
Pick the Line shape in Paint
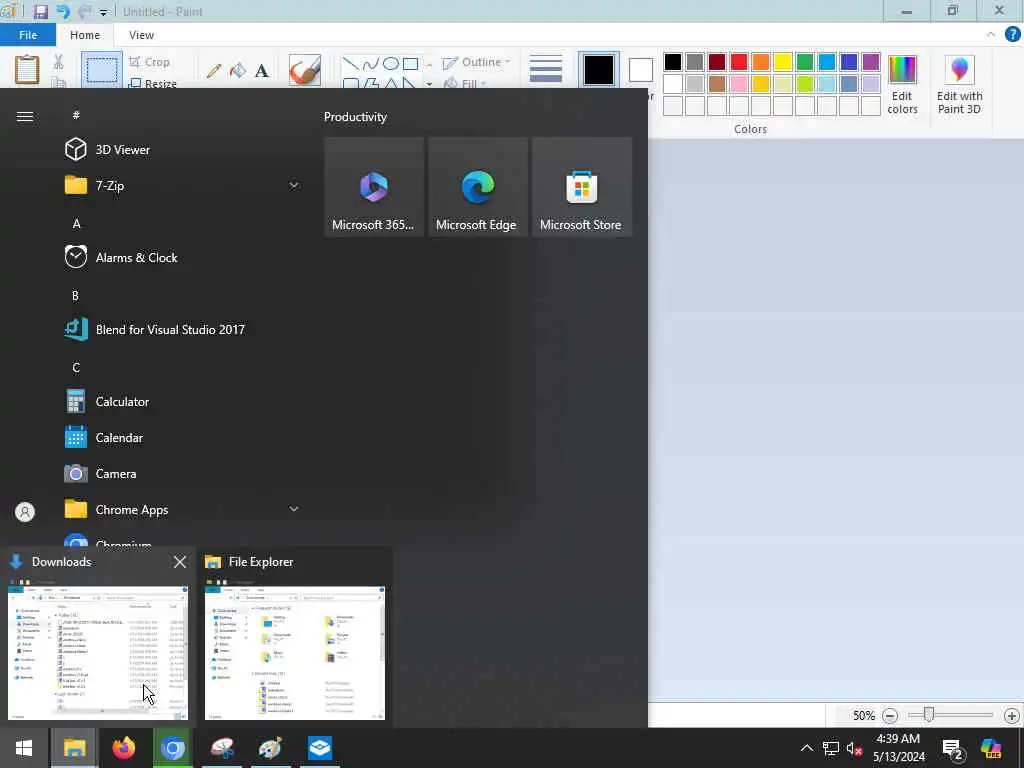[x=350, y=63]
